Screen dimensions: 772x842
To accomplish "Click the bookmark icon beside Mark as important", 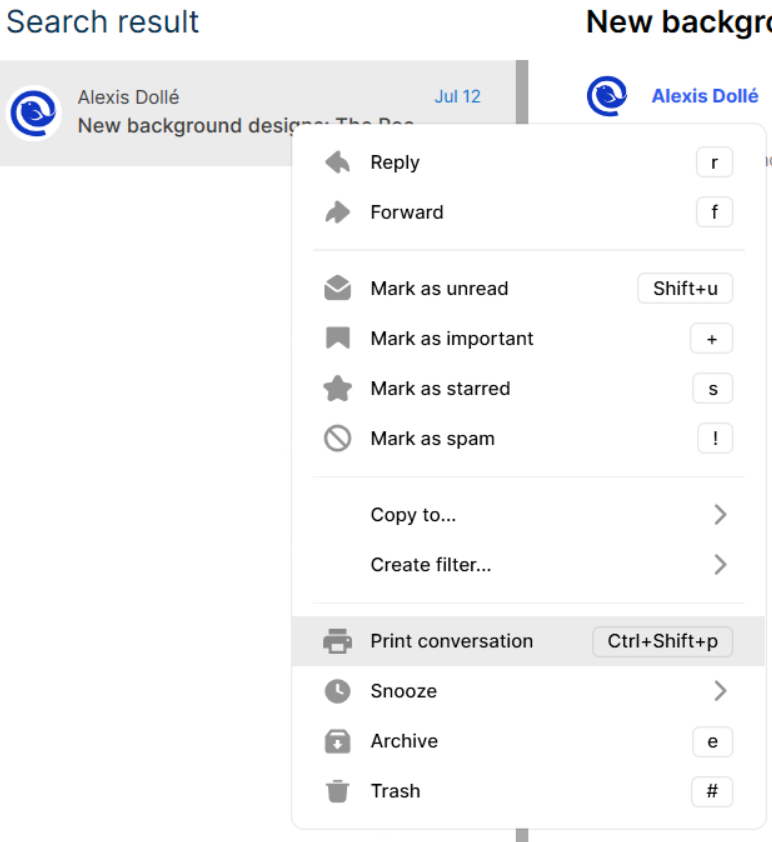I will [337, 338].
